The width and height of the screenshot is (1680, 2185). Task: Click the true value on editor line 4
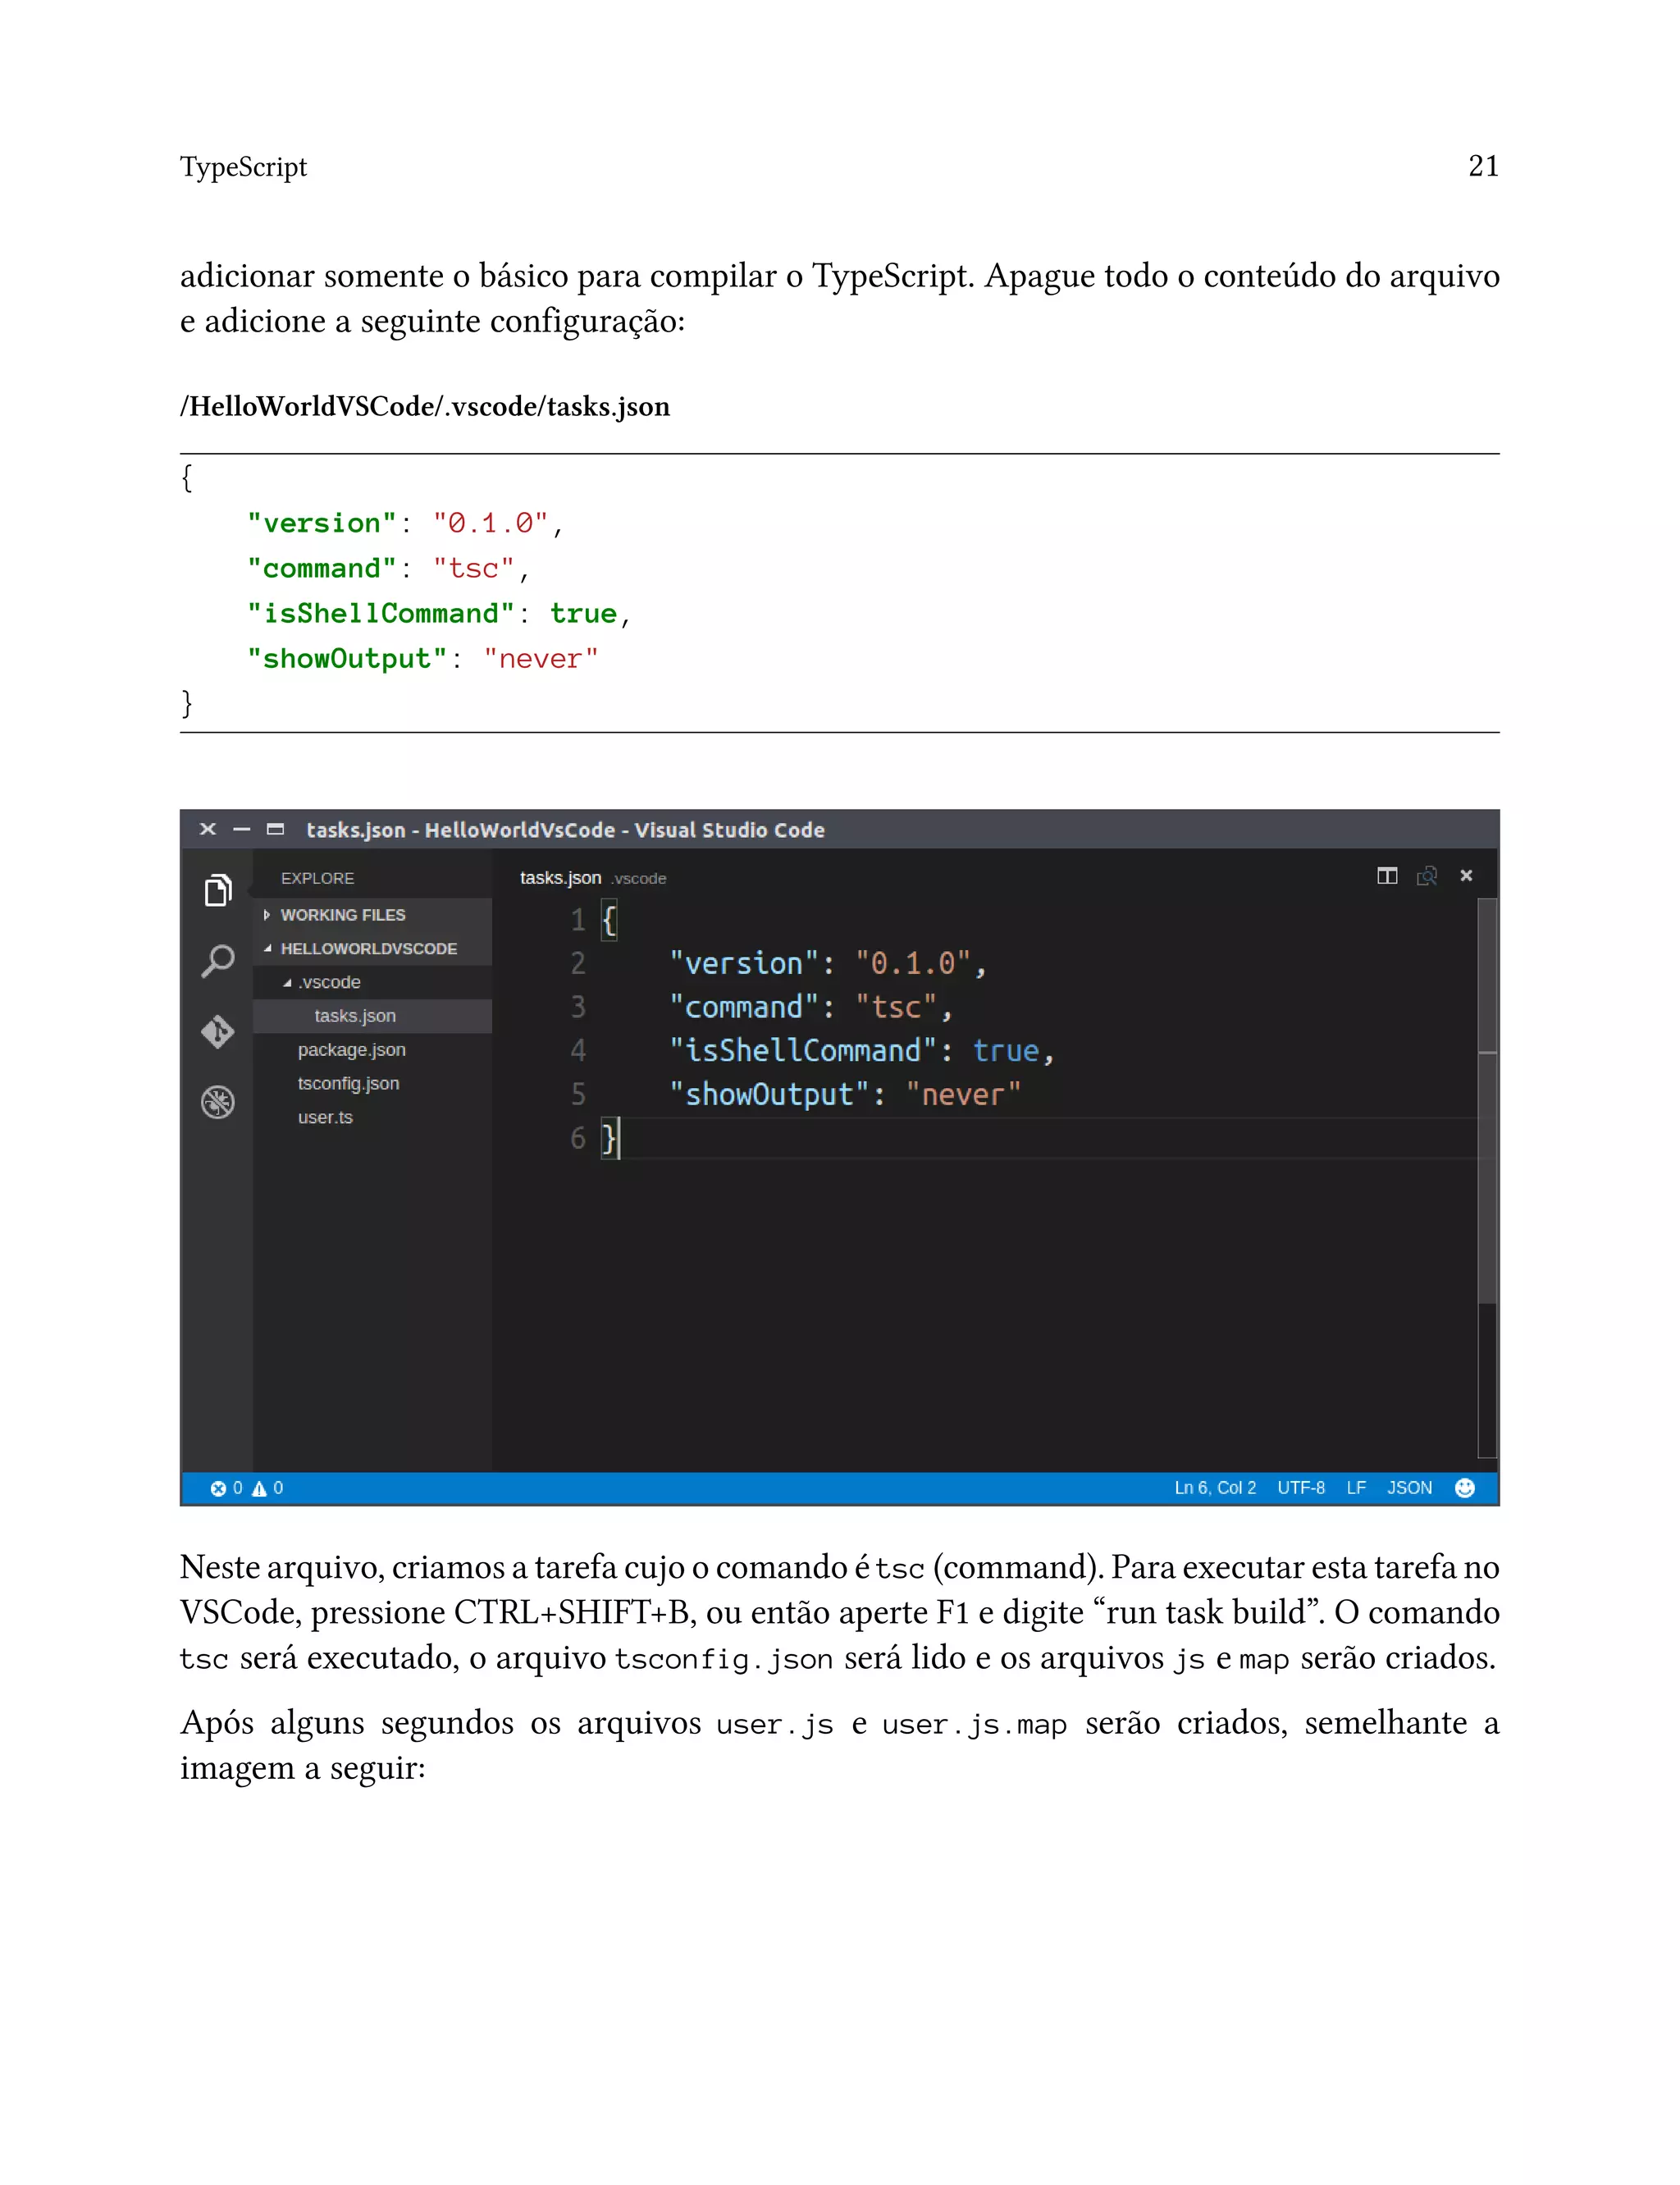click(1006, 1051)
